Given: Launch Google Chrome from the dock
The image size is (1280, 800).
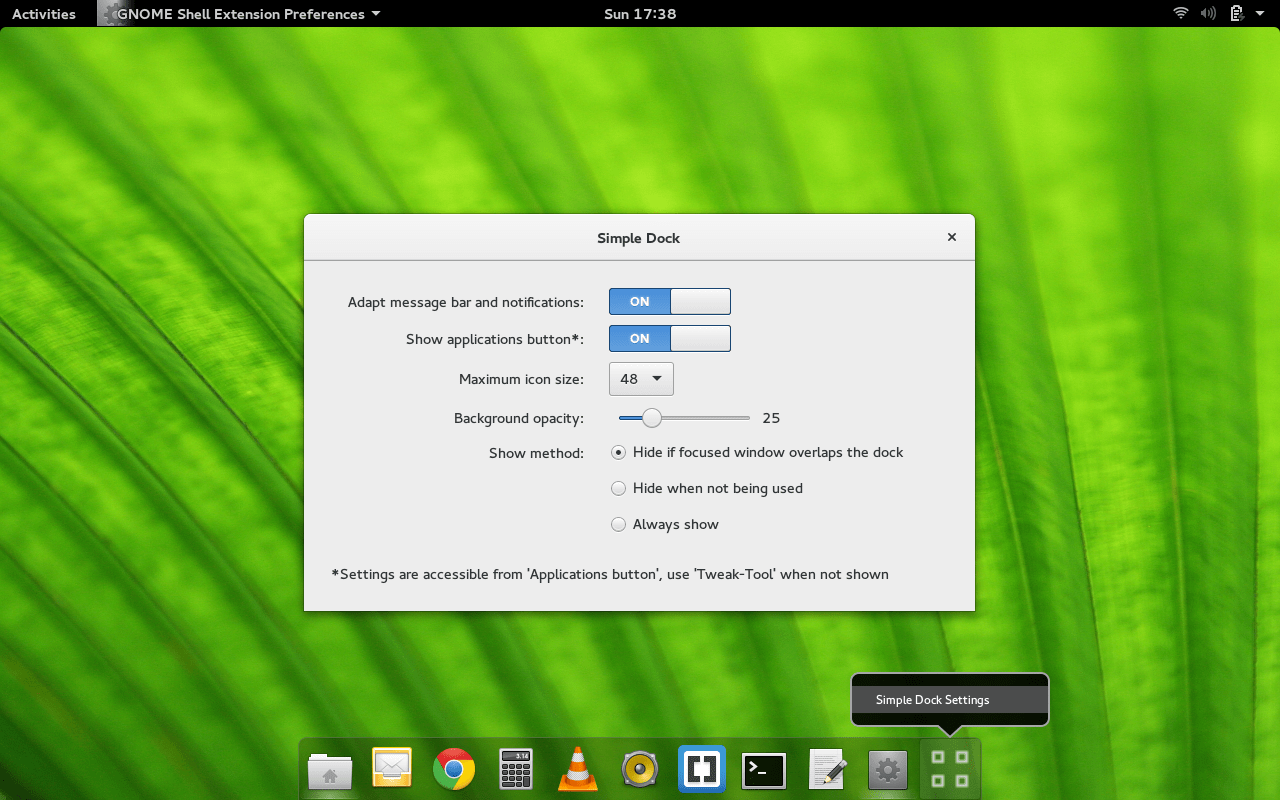Looking at the screenshot, I should point(454,769).
